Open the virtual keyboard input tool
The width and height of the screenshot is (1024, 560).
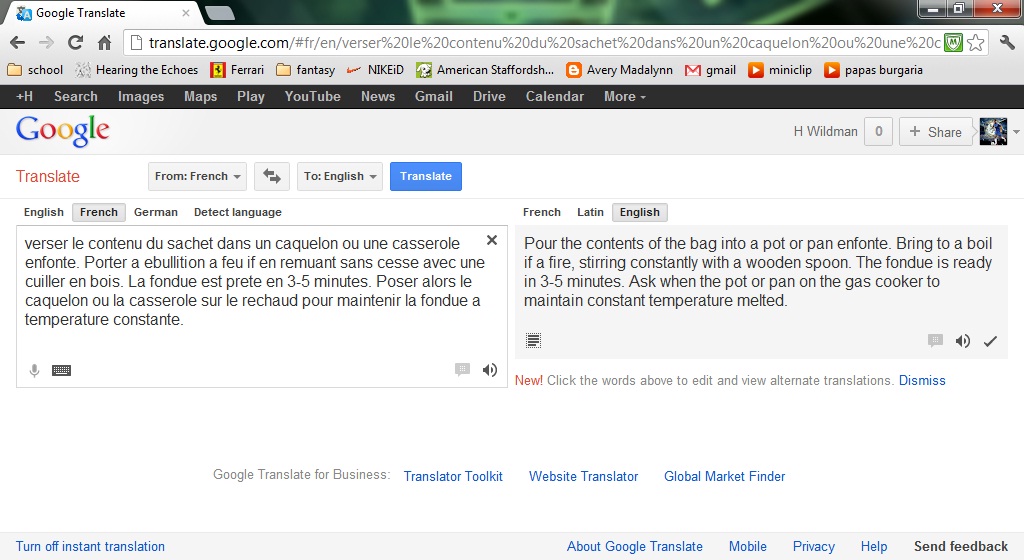62,370
